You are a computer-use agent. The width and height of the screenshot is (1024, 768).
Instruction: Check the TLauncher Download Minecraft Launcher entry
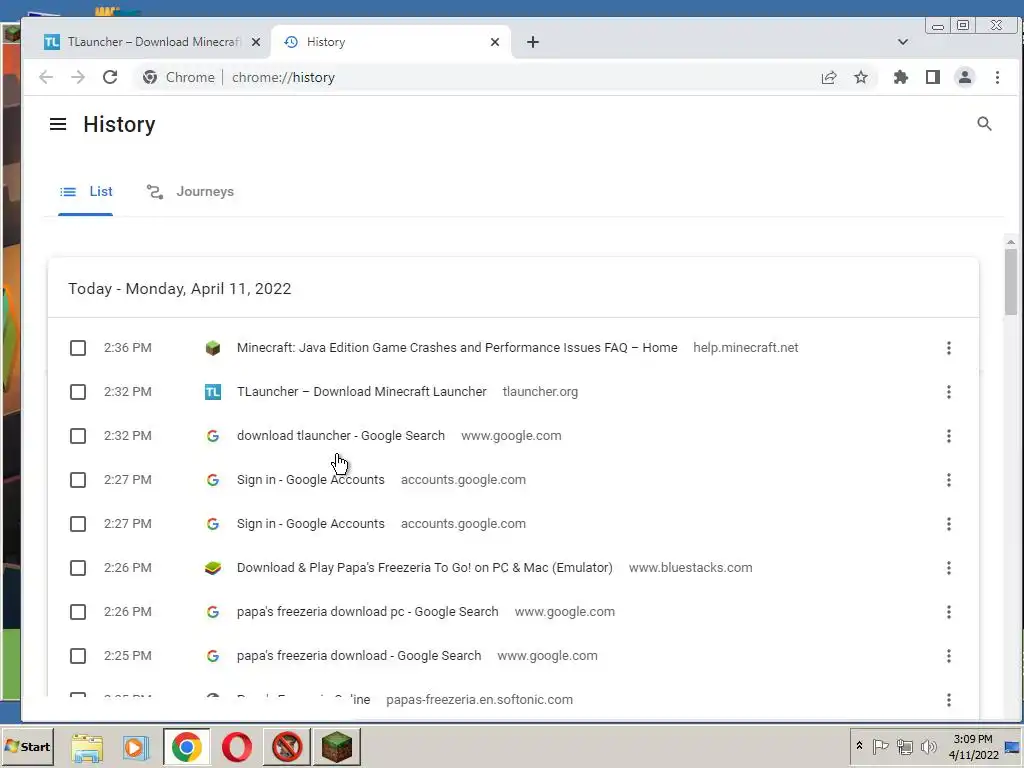coord(78,392)
